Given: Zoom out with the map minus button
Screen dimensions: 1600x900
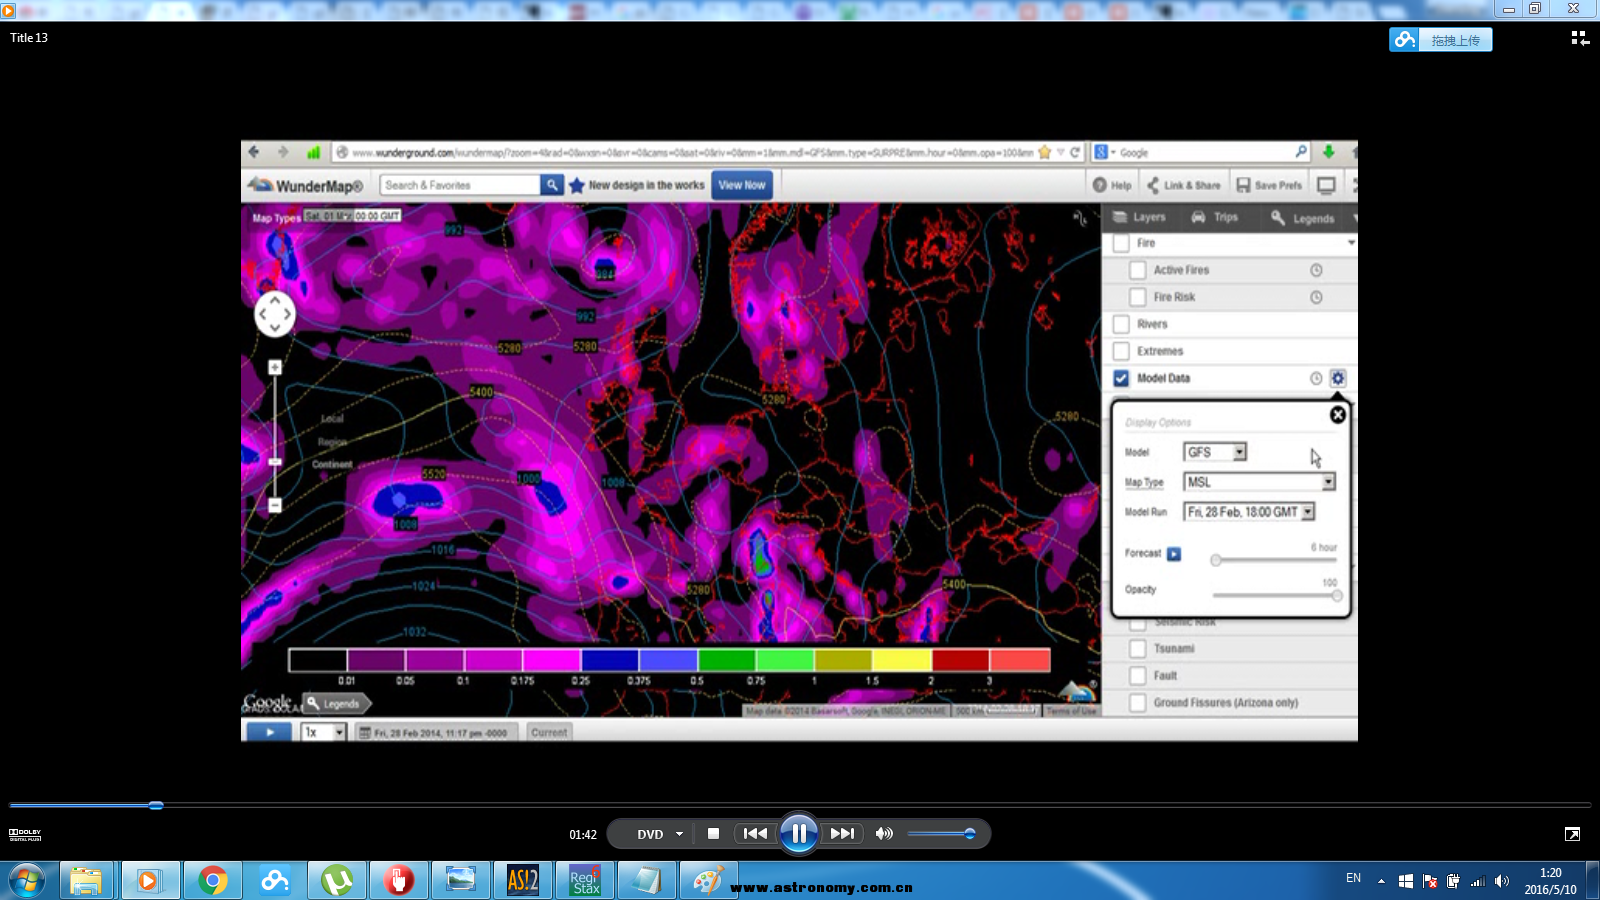Looking at the screenshot, I should coord(275,505).
